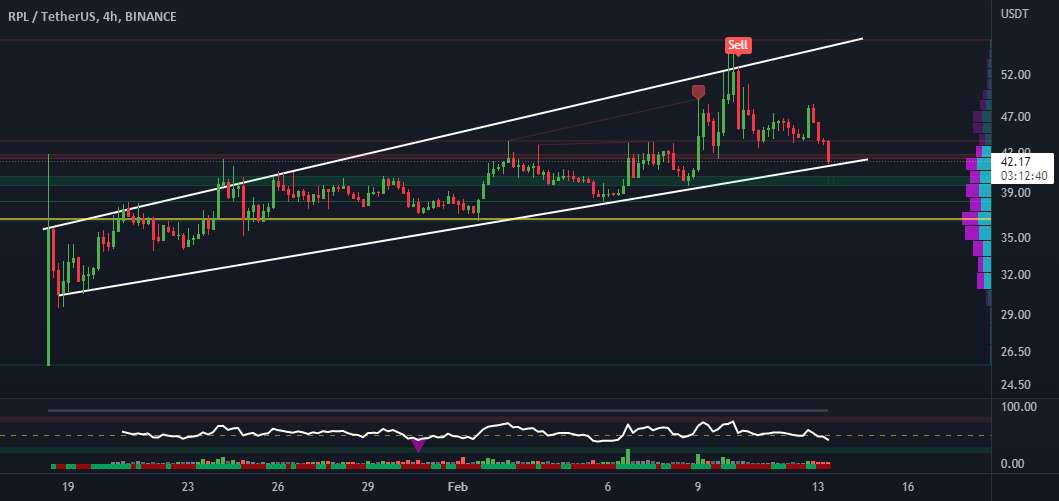Click the white oscillator line in lower pane
This screenshot has width=1059, height=501.
tap(473, 432)
